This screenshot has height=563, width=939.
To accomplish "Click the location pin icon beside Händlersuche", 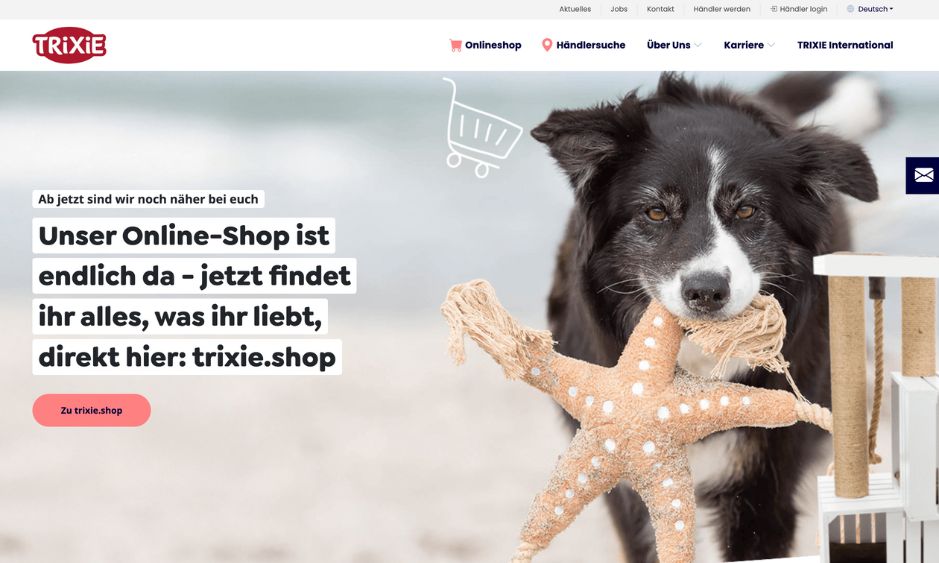I will click(547, 45).
